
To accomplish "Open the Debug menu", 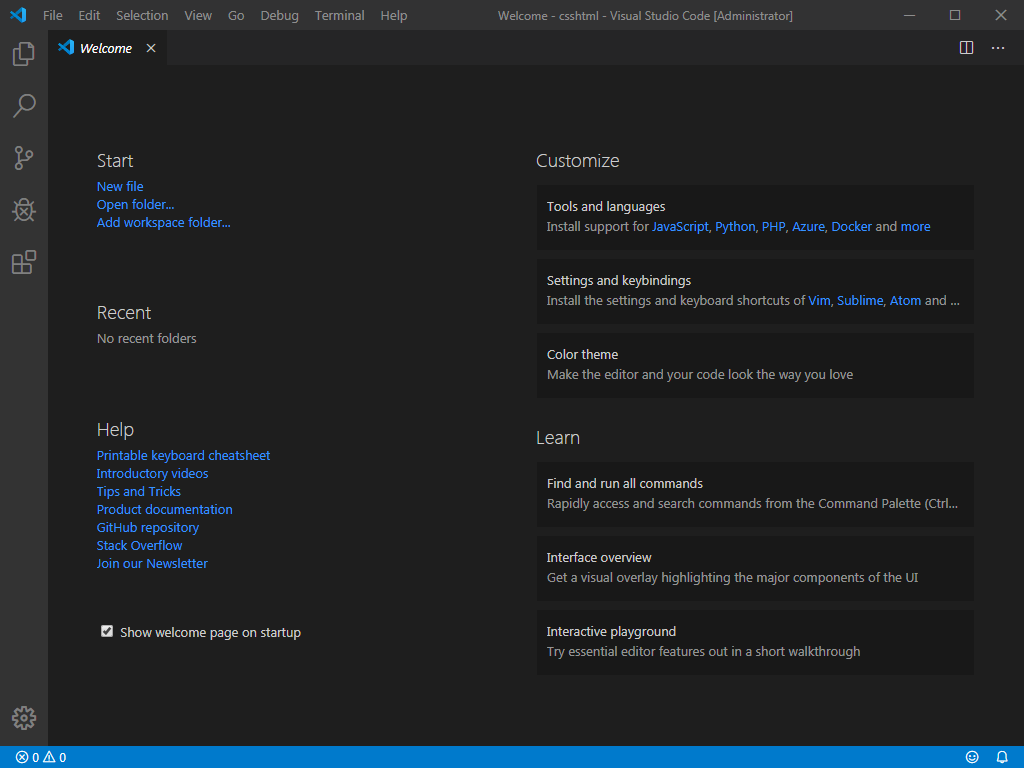I will [280, 16].
